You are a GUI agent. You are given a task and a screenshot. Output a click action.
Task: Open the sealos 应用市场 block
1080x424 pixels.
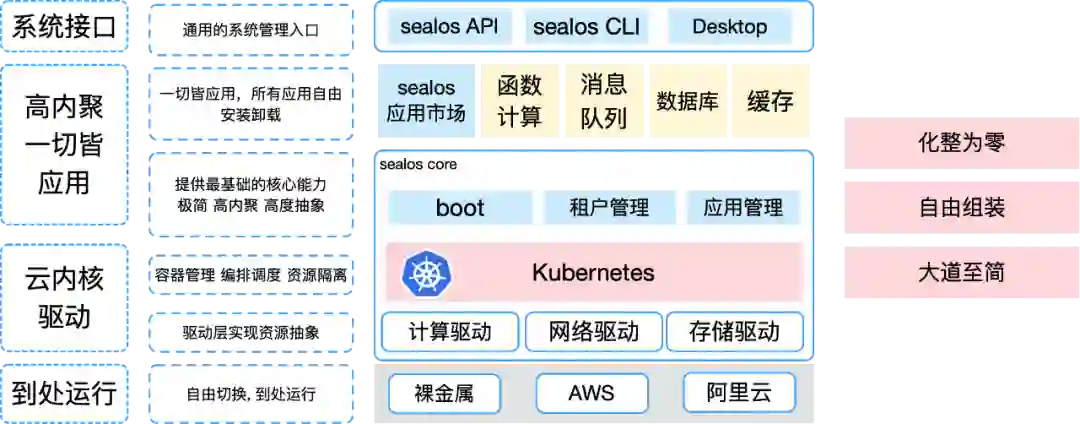coord(426,101)
